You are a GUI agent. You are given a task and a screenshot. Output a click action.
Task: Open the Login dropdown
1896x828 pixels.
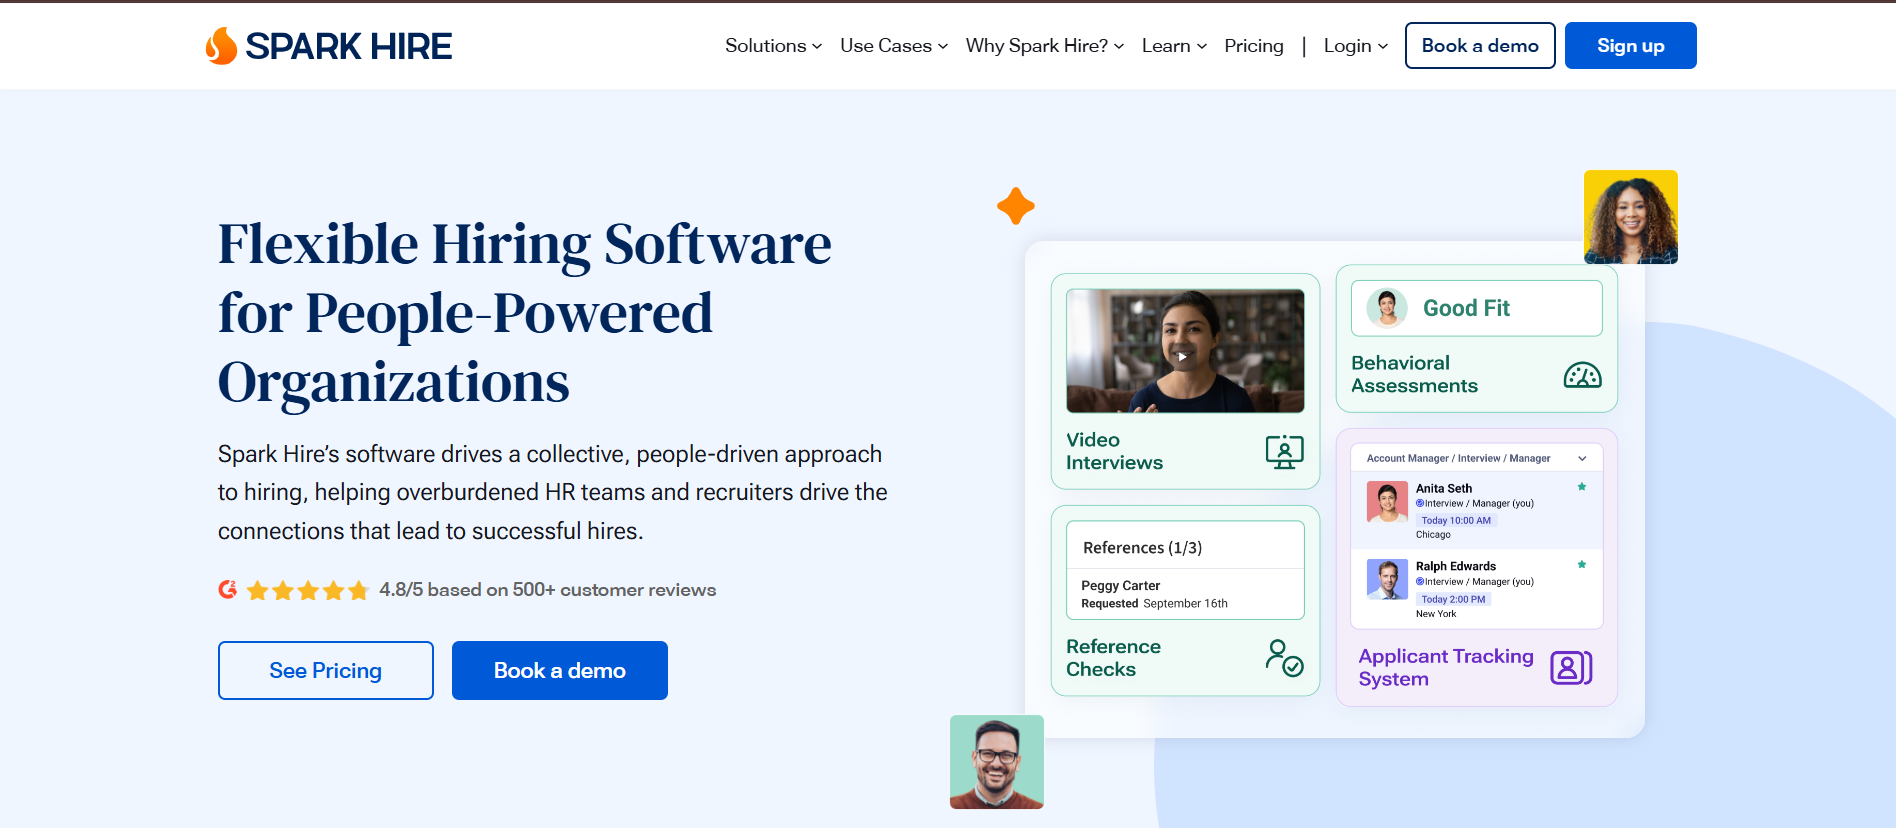click(1355, 46)
